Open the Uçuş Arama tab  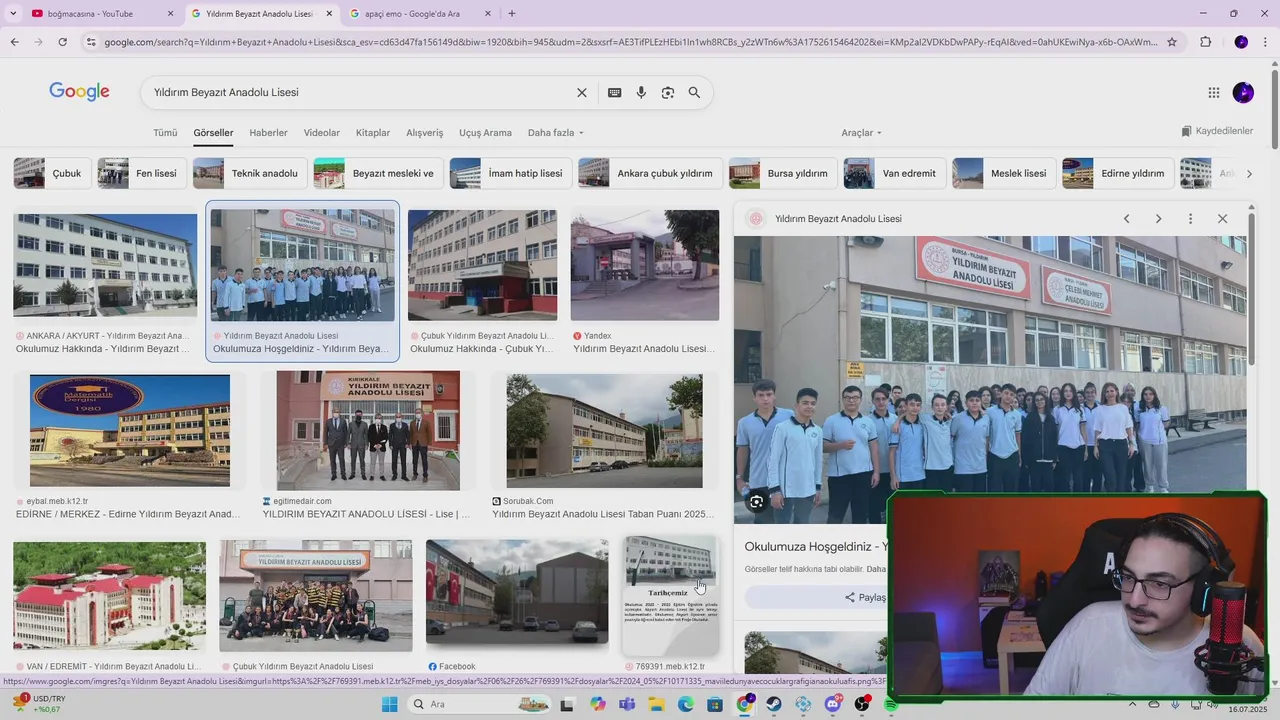[485, 133]
